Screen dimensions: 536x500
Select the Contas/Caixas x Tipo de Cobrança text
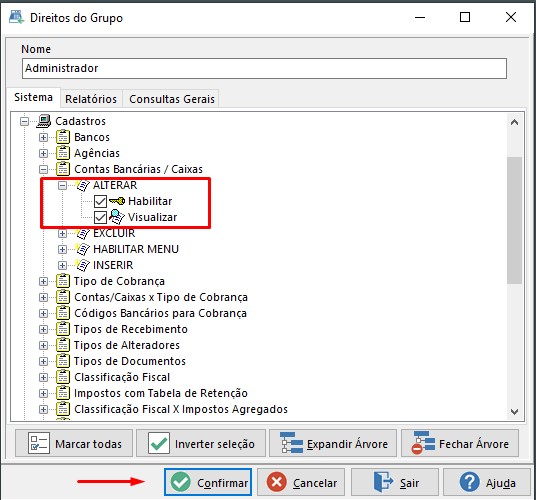[x=161, y=297]
